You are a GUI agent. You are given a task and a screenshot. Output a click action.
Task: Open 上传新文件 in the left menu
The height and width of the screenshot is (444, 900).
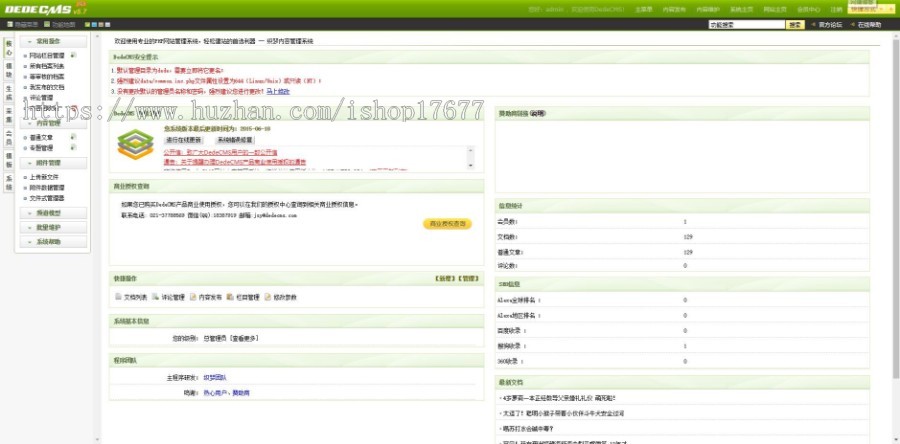44,177
